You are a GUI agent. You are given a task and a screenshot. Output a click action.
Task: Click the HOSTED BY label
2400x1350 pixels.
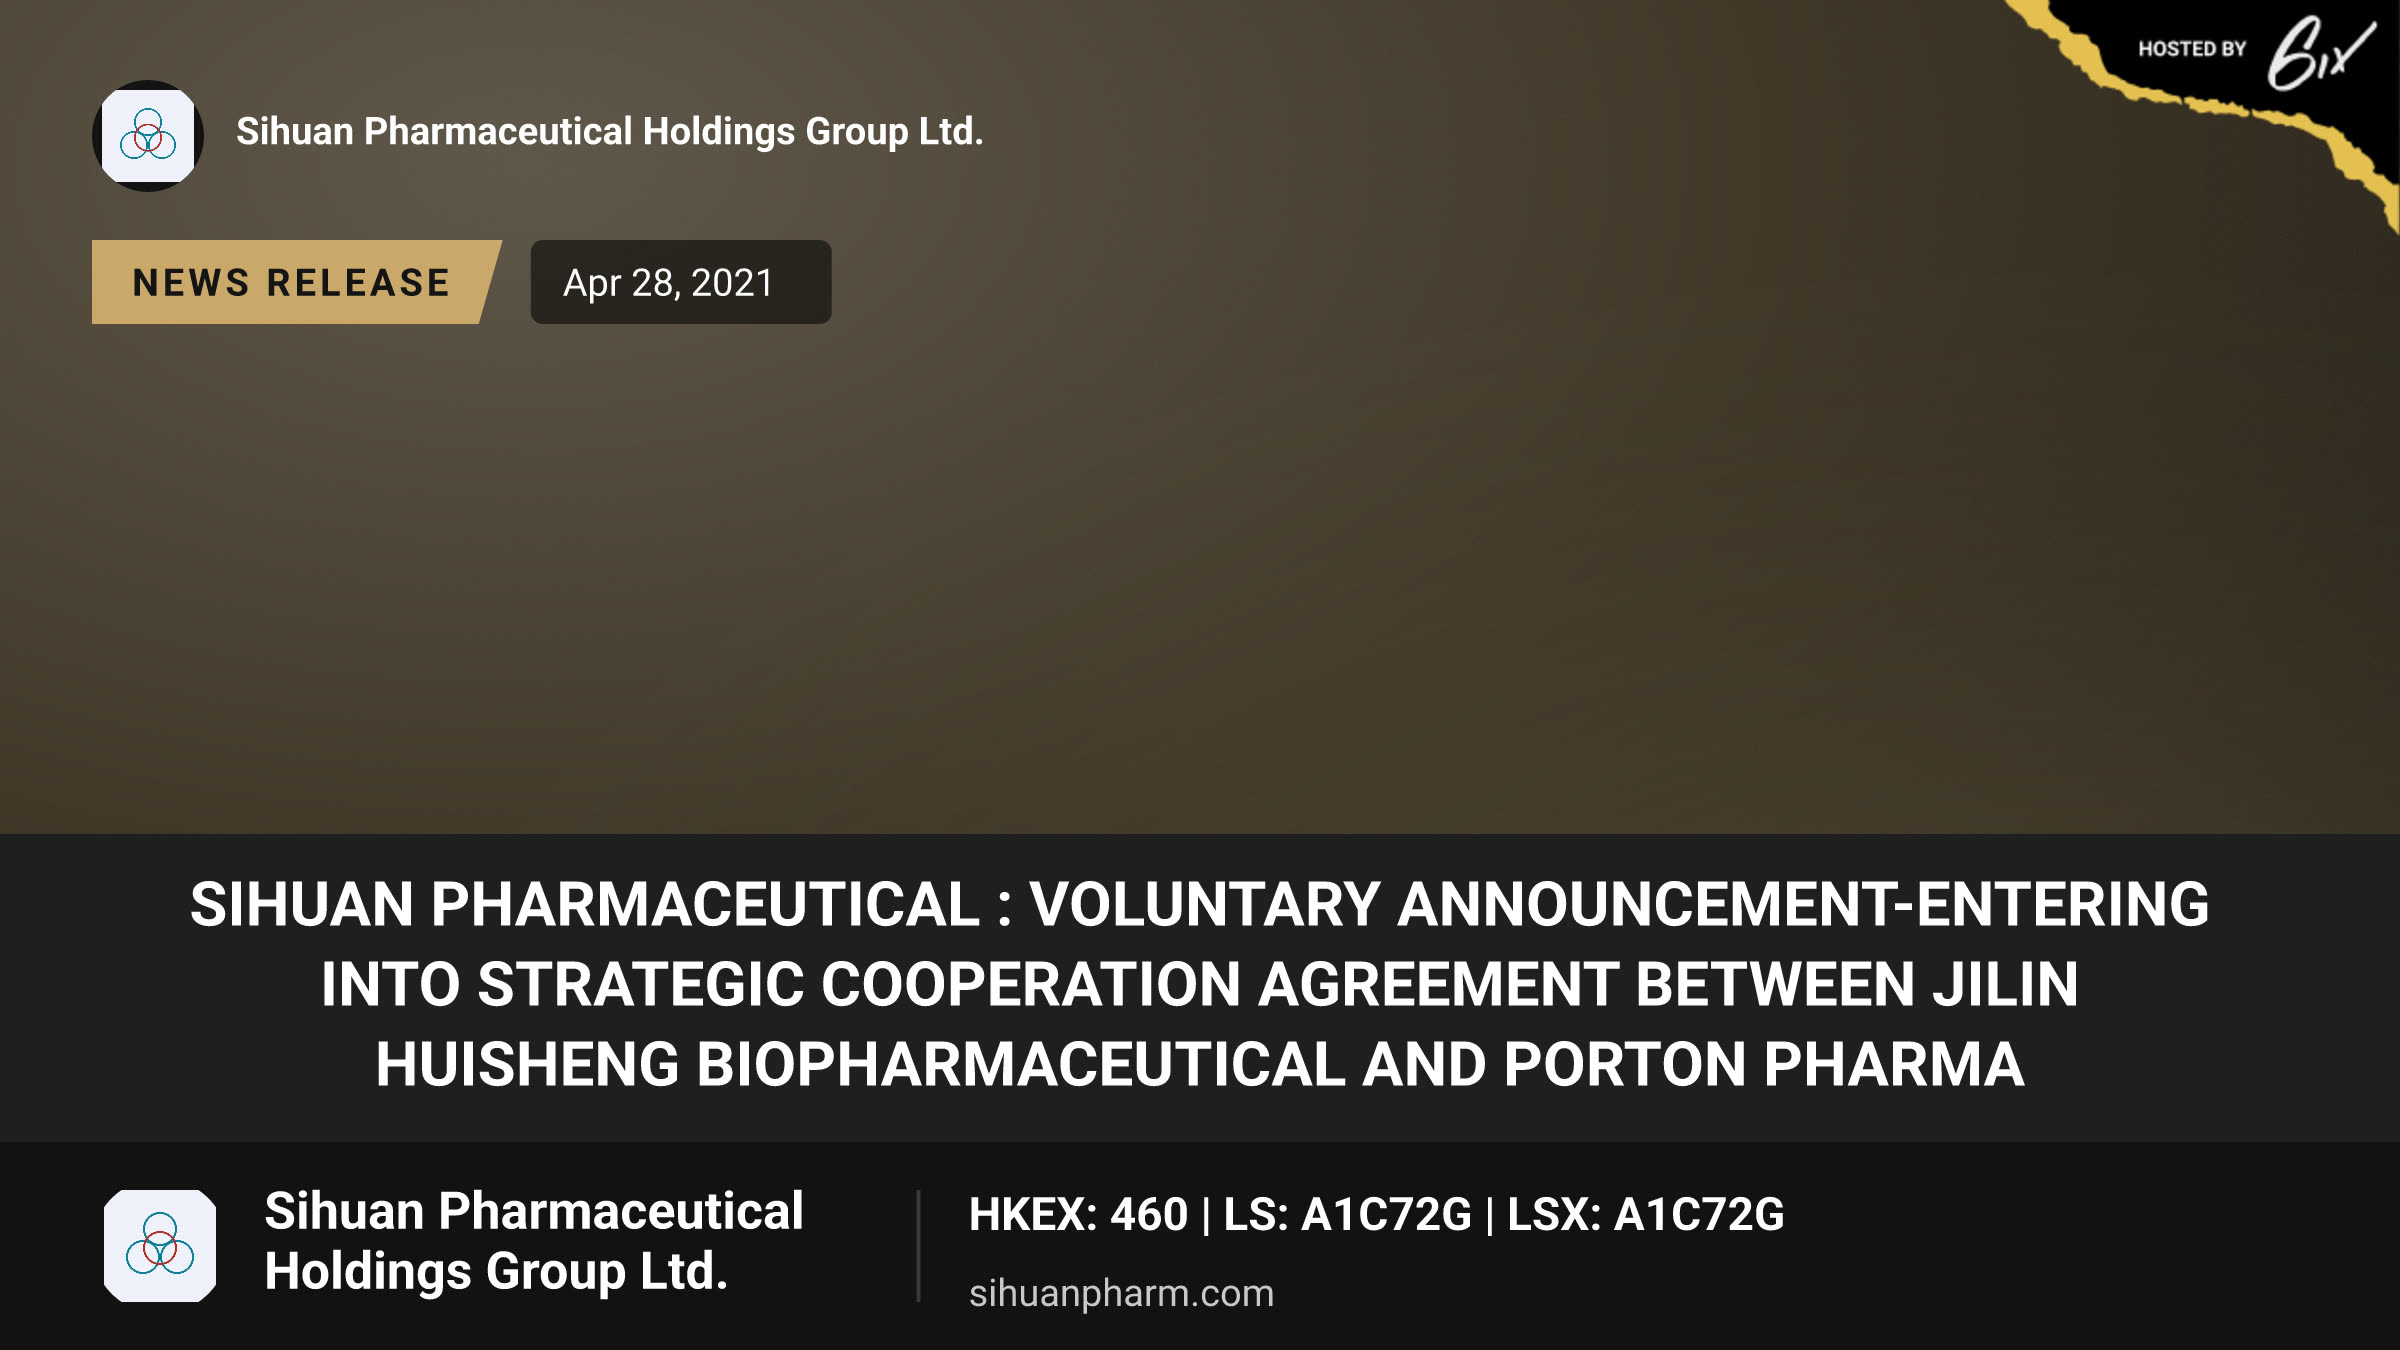tap(2192, 49)
